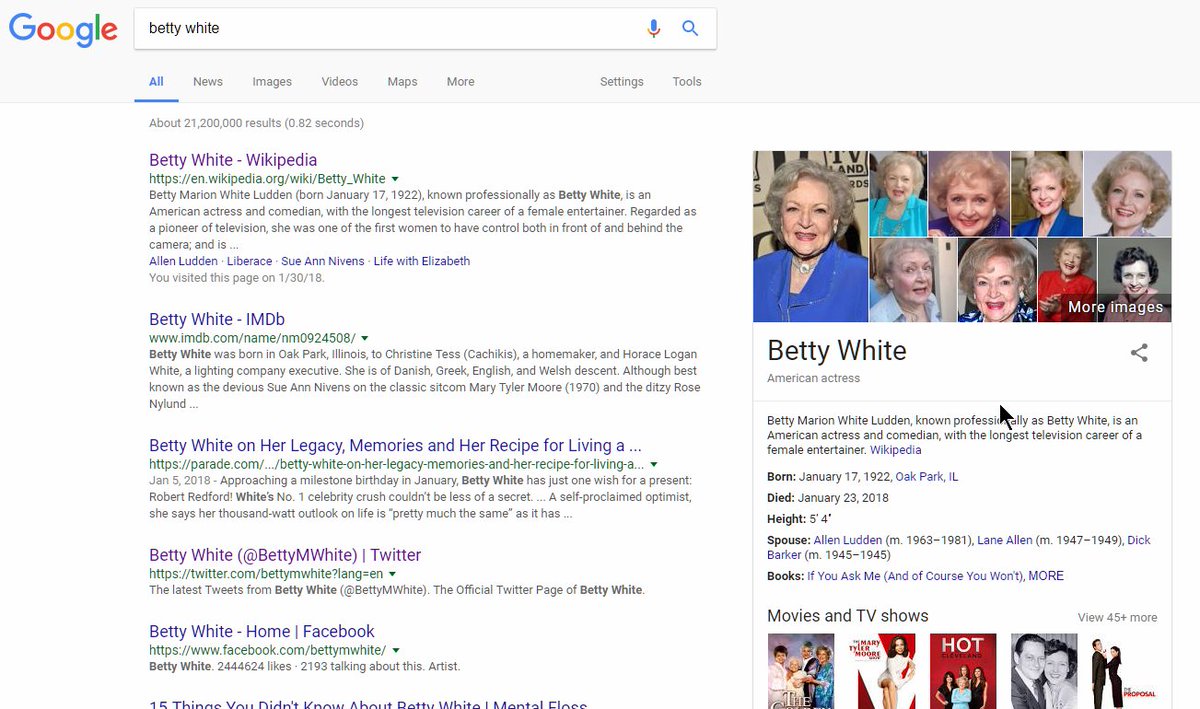The height and width of the screenshot is (709, 1200).
Task: Open Betty White - Wikipedia result
Action: point(233,160)
